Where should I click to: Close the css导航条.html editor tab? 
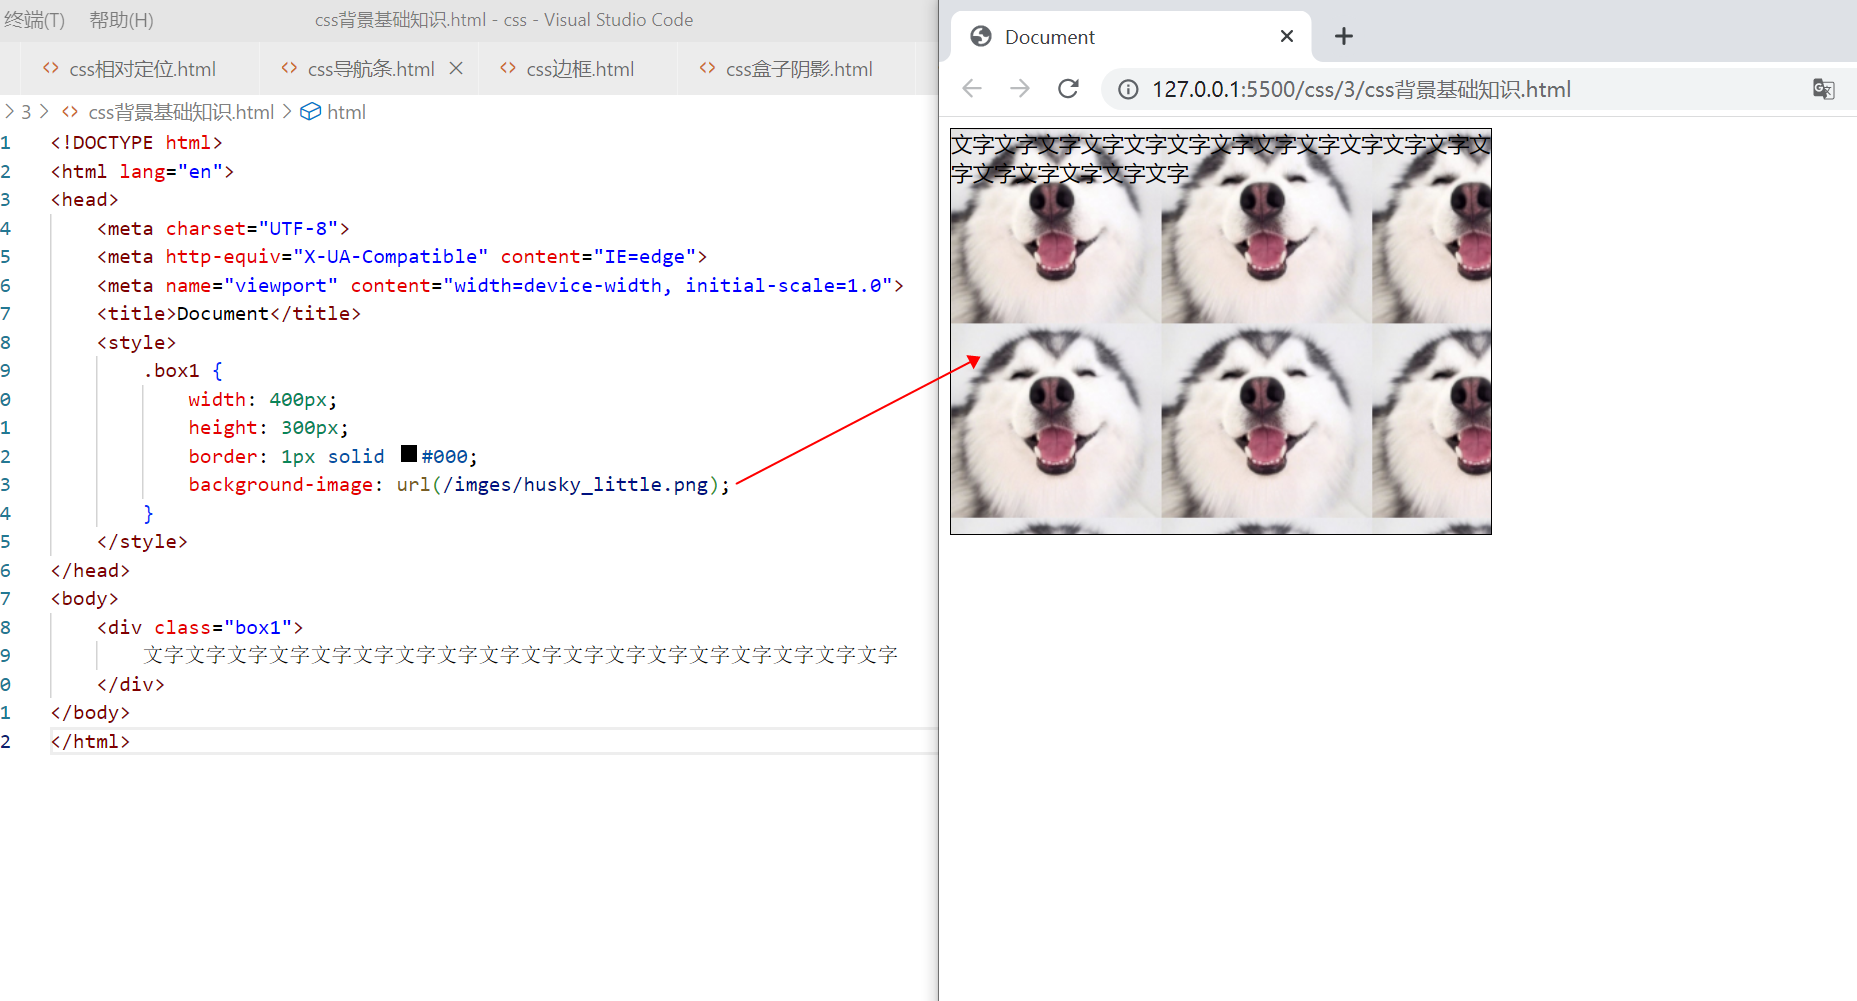pyautogui.click(x=456, y=68)
